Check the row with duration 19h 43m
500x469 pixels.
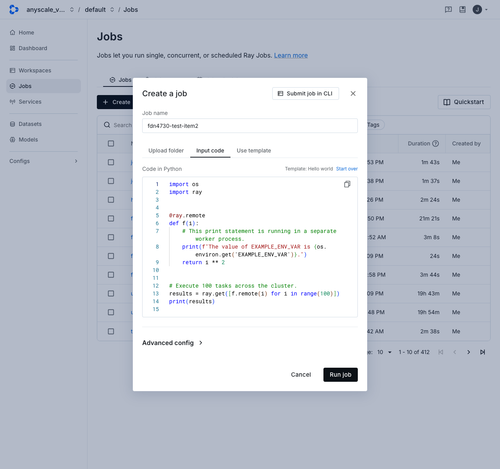tap(111, 293)
